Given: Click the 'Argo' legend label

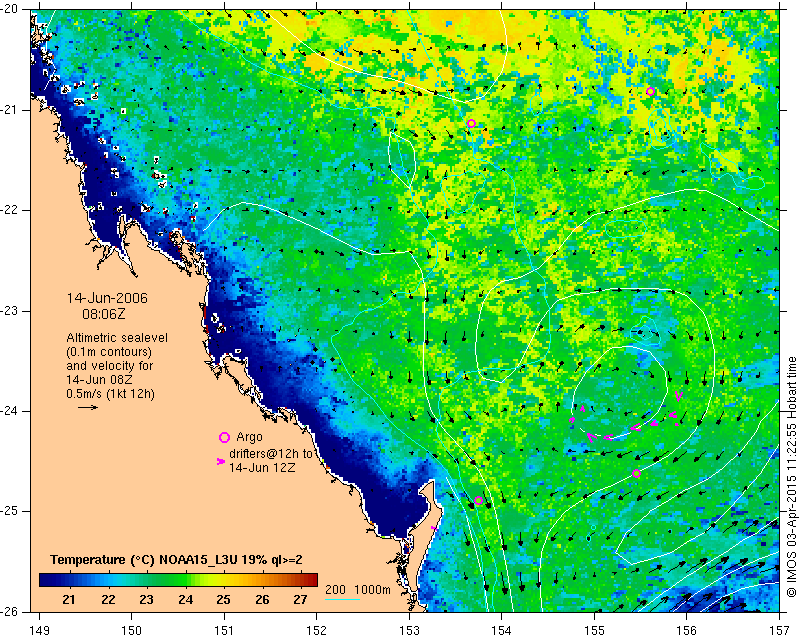Looking at the screenshot, I should click(x=249, y=437).
